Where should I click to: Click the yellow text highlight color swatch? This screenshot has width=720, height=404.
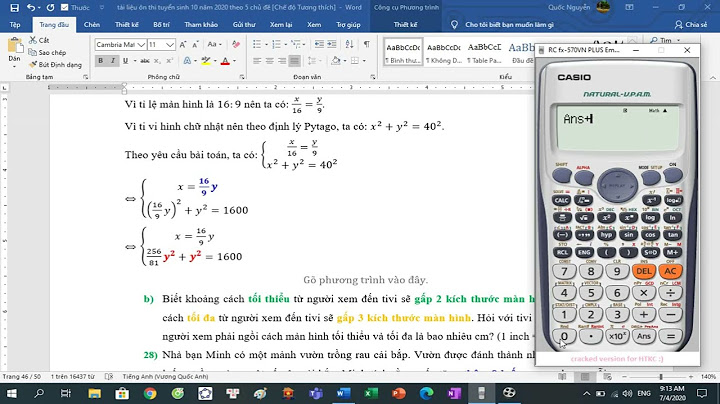[x=206, y=61]
